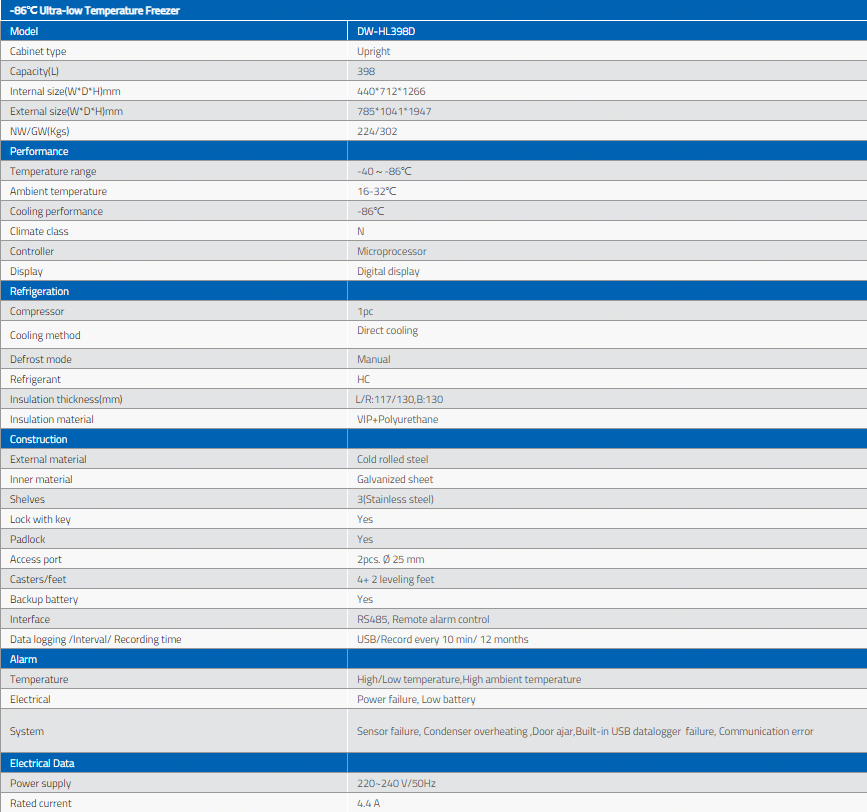The width and height of the screenshot is (867, 812).
Task: Click the 'Microprocessor' controller value
Action: 390,251
